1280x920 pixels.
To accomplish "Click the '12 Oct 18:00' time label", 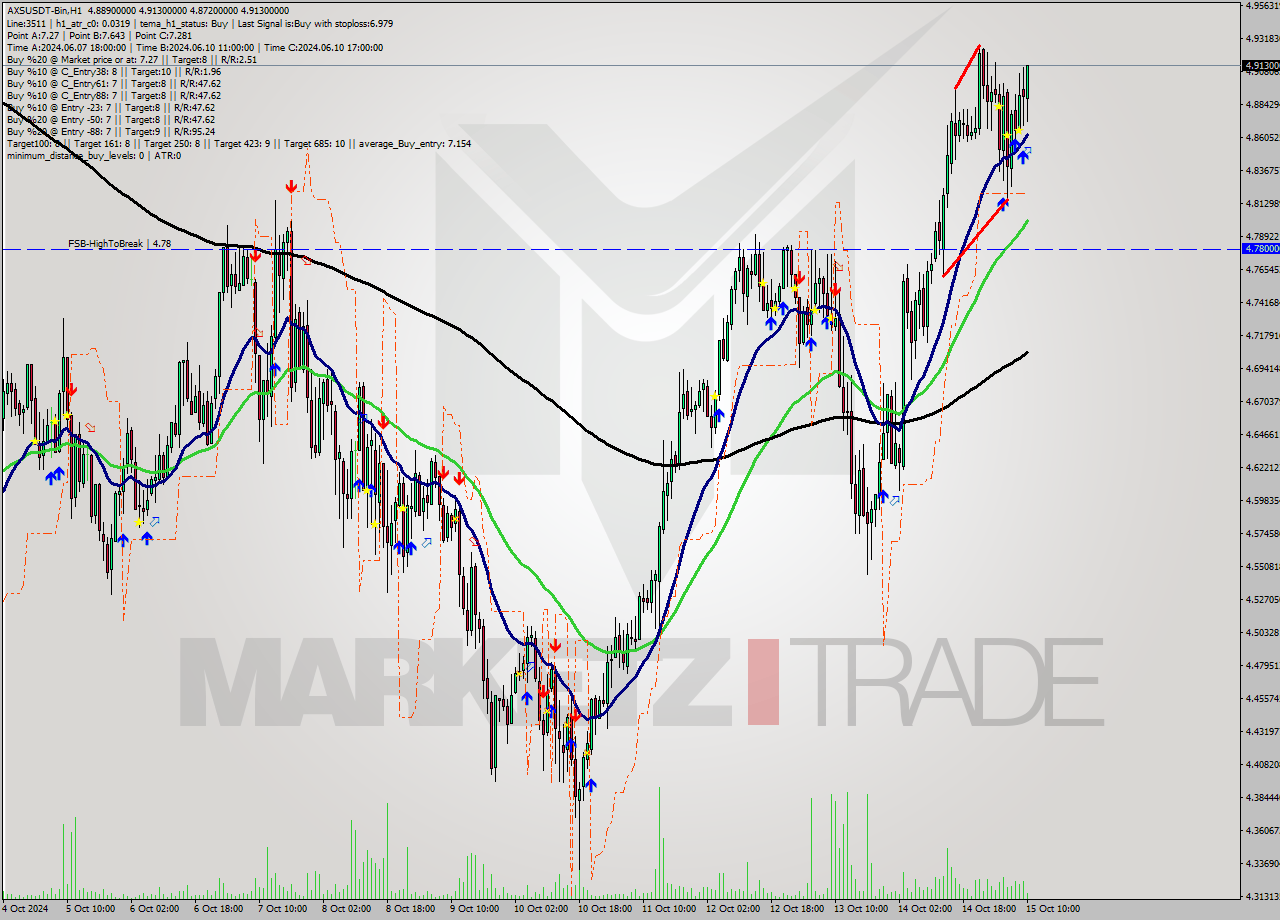I will (796, 909).
